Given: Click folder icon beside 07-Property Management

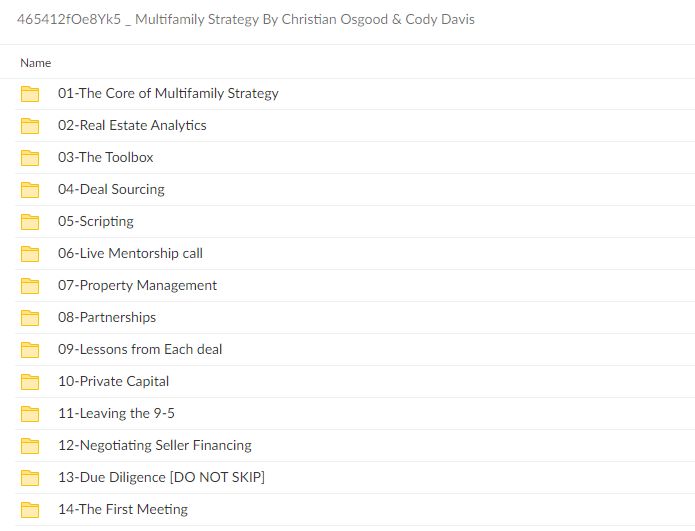Looking at the screenshot, I should [30, 286].
